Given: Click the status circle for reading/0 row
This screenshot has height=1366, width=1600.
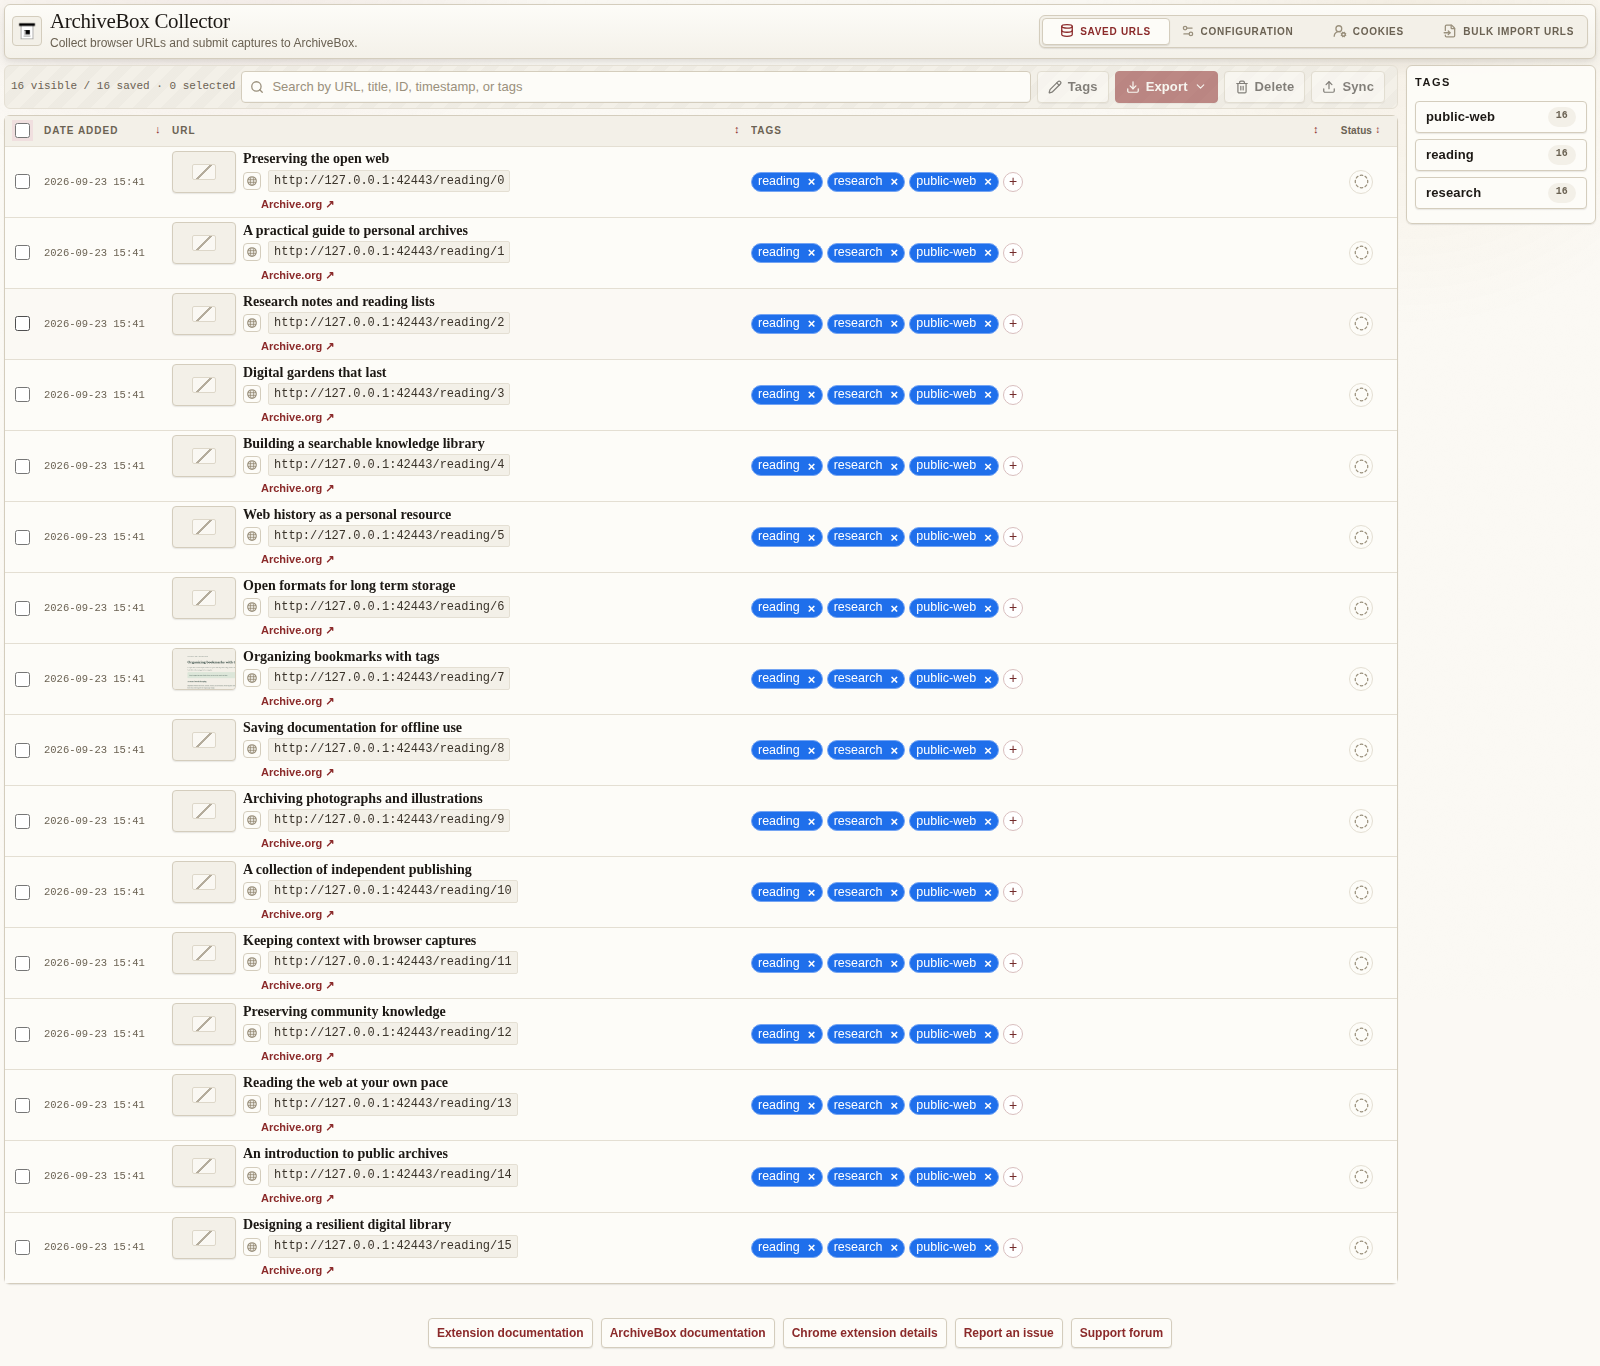Looking at the screenshot, I should pos(1361,182).
